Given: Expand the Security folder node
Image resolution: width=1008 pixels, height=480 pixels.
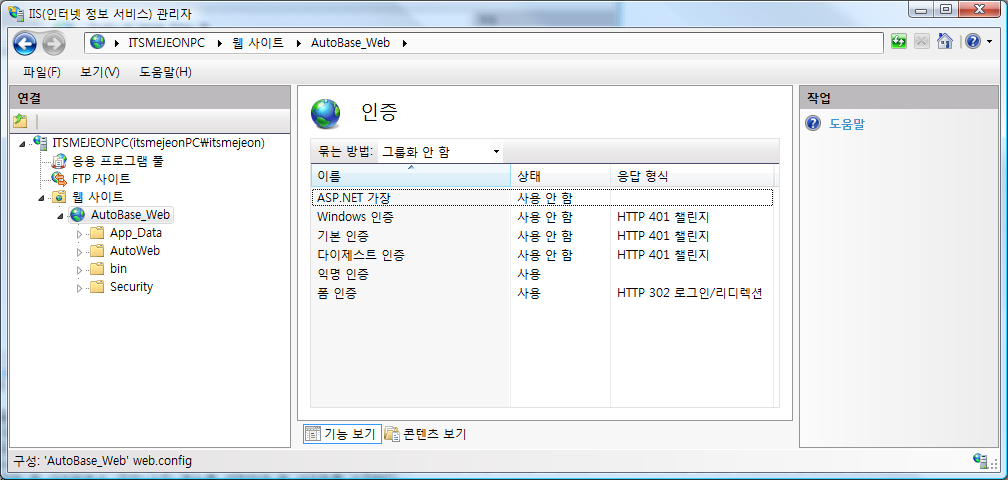Looking at the screenshot, I should click(x=80, y=288).
